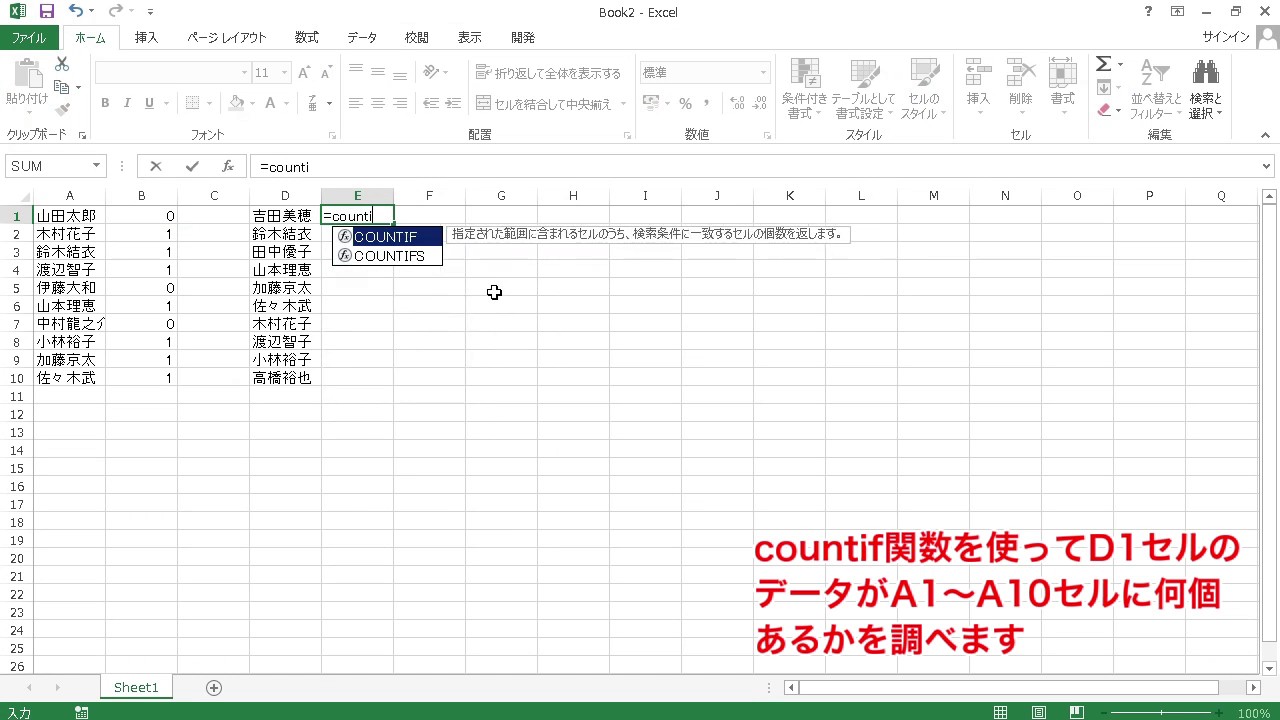Open Find and Select (検索と選択)
The height and width of the screenshot is (720, 1280).
[x=1206, y=89]
